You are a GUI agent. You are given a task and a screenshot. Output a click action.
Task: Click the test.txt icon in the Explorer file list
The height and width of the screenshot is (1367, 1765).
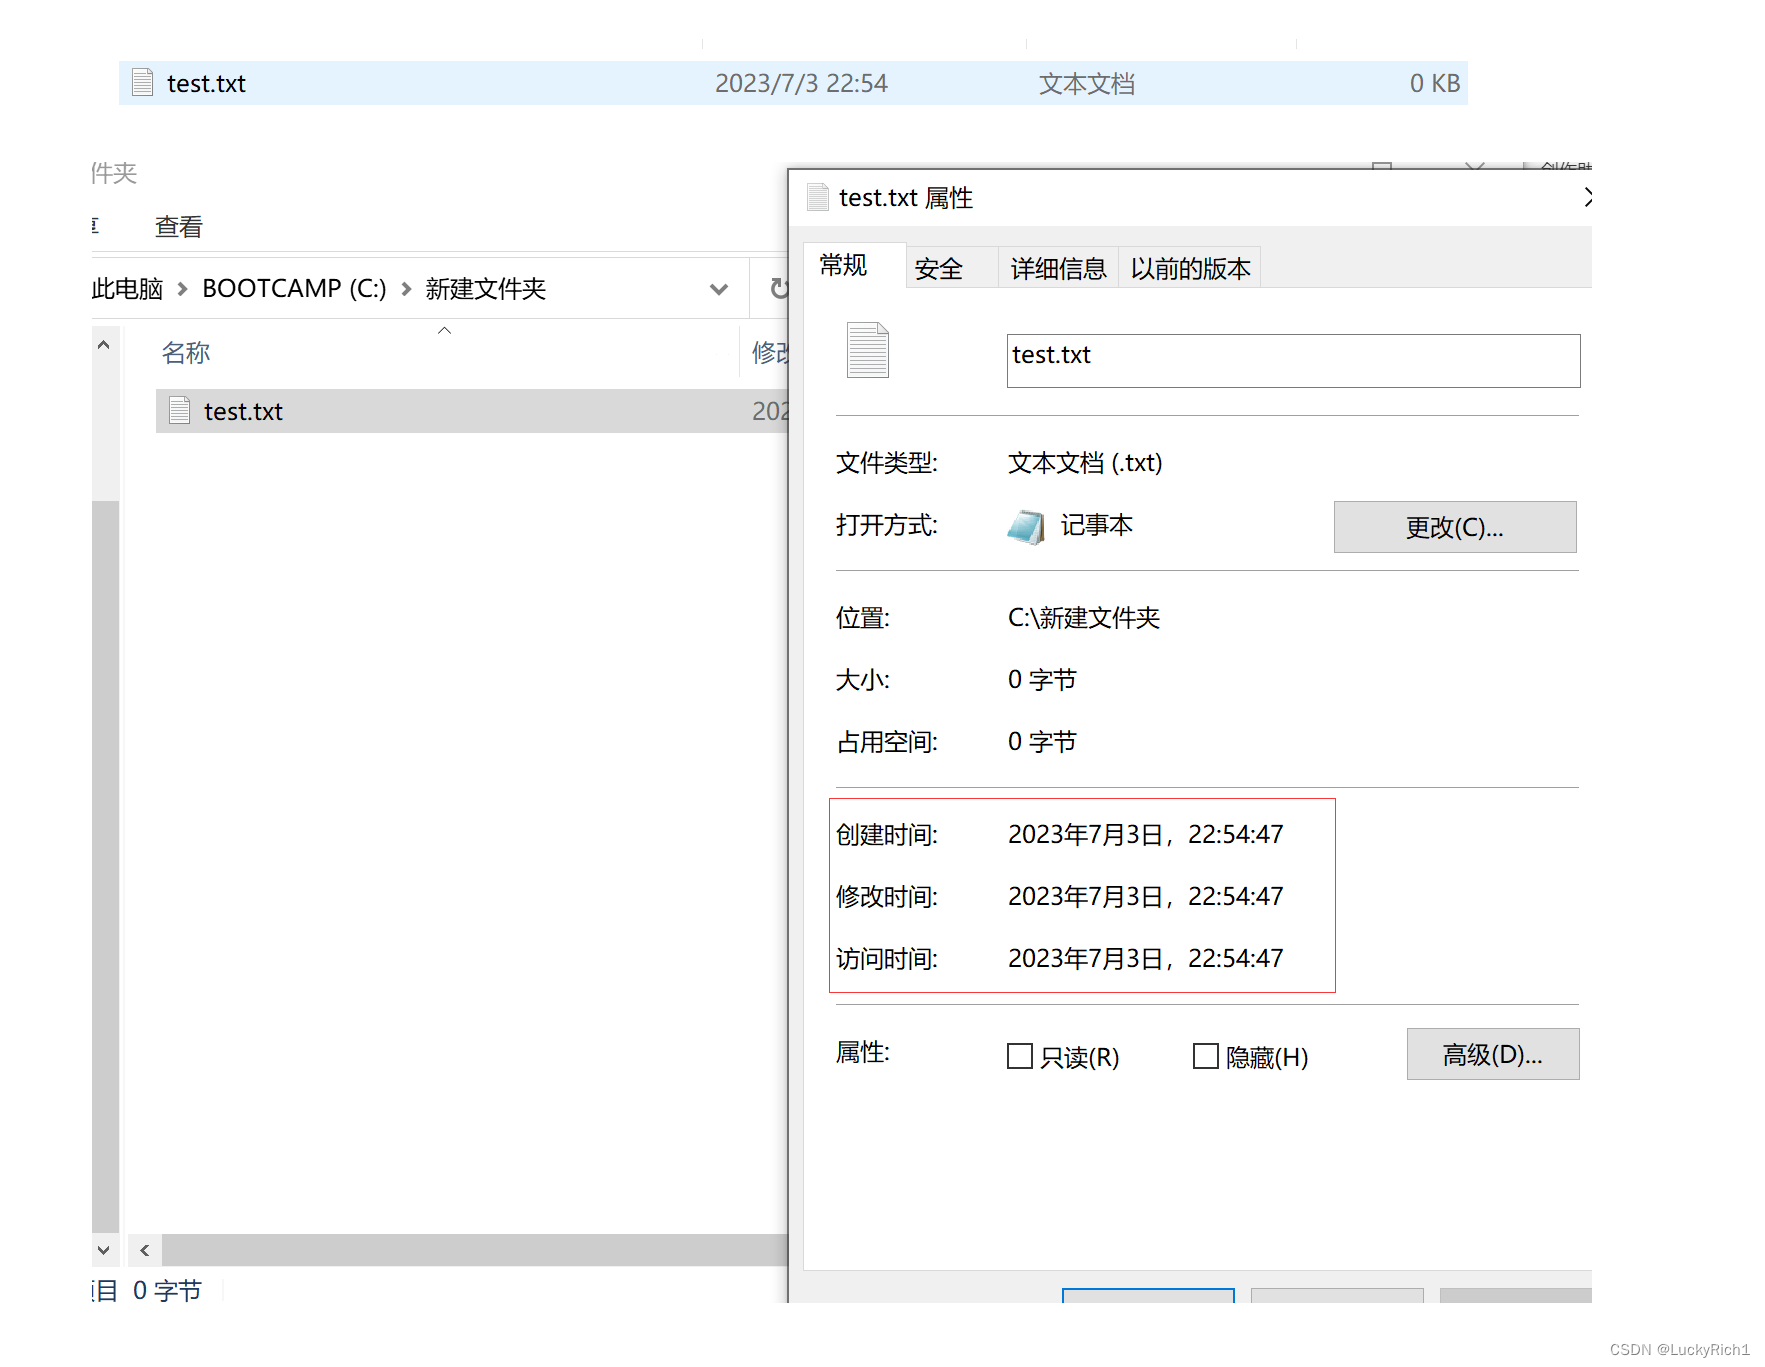coord(180,411)
